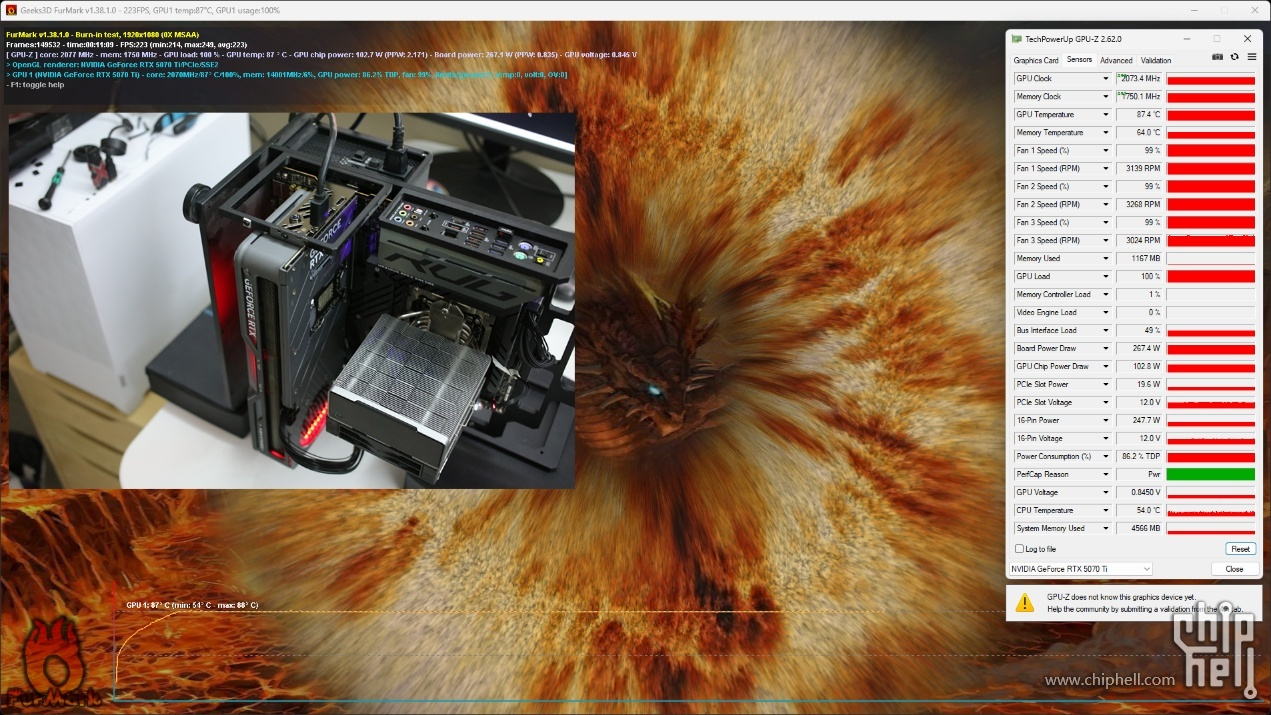Open the NVIDIA GeForce RTX 5070 Ti selector

point(1080,569)
